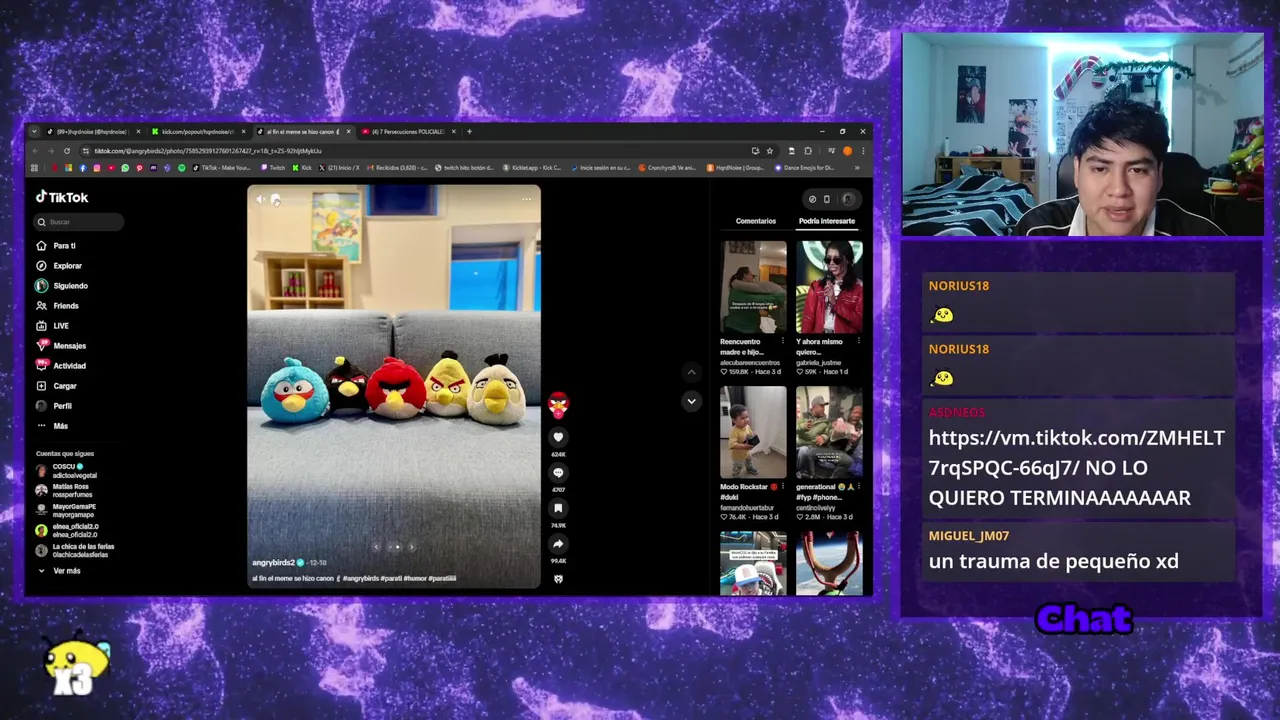1280x720 pixels.
Task: Open Explorar in TikTok sidebar
Action: [59, 266]
